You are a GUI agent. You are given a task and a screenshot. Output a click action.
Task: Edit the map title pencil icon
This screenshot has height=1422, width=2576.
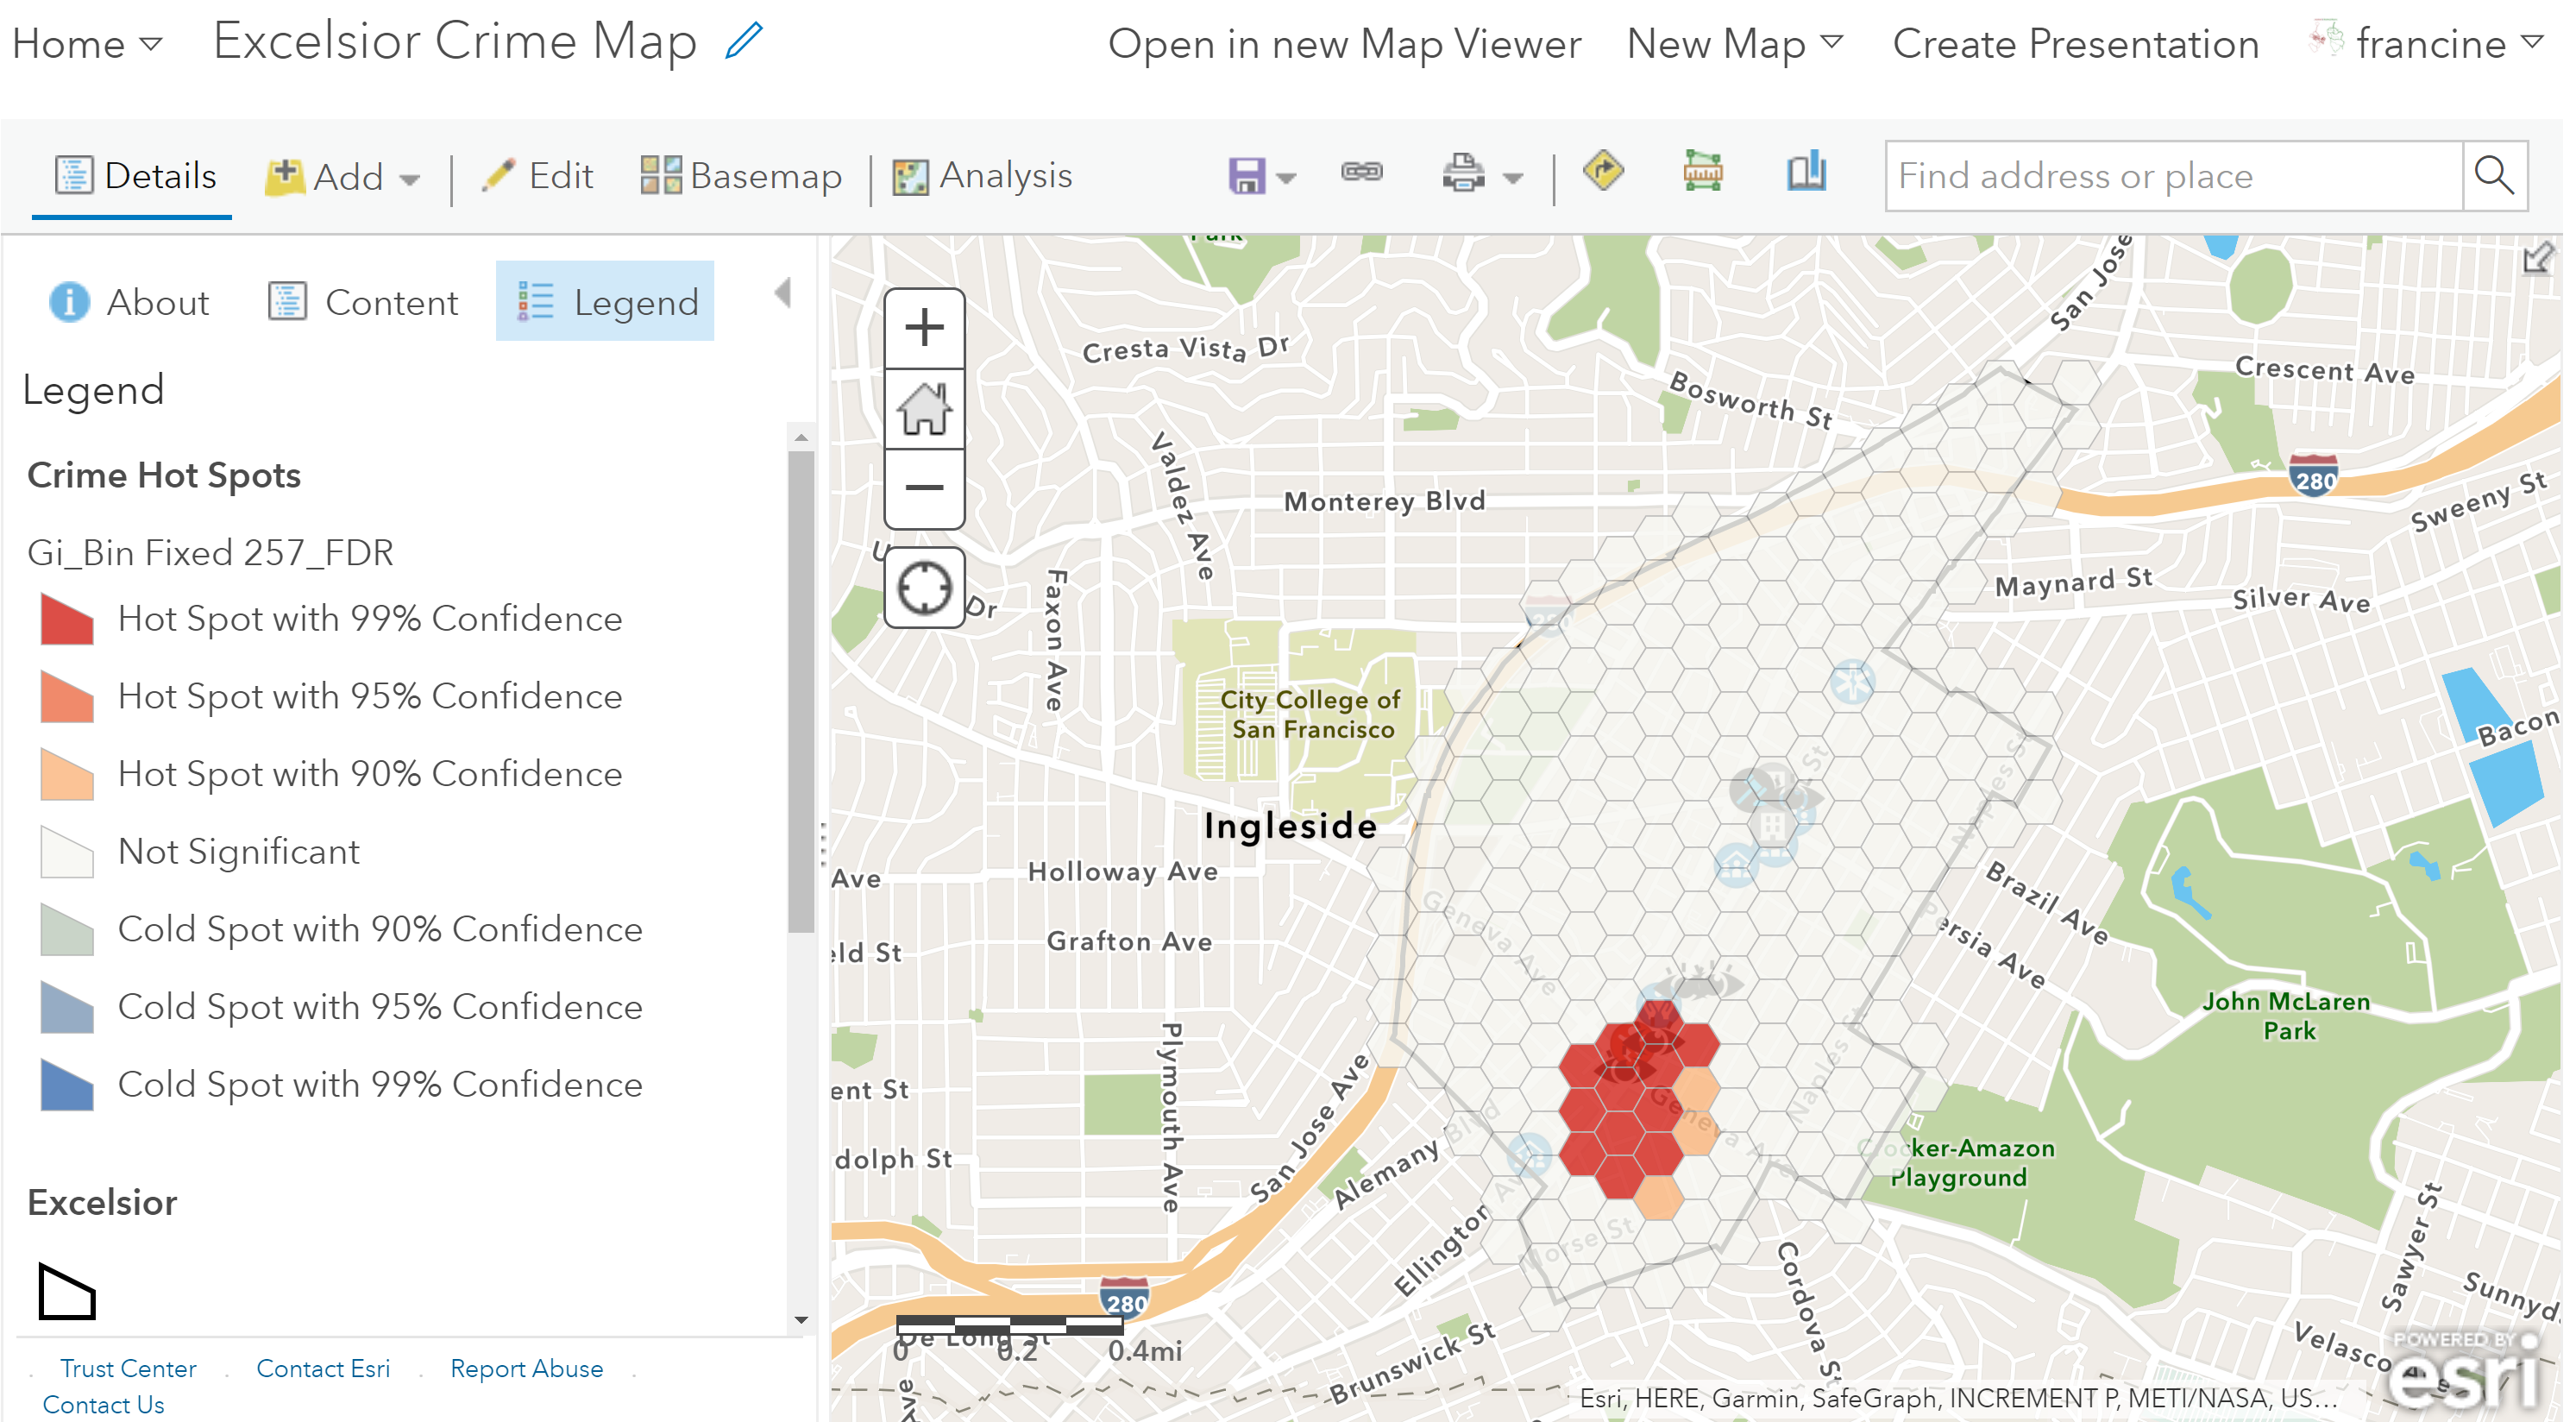pos(744,42)
